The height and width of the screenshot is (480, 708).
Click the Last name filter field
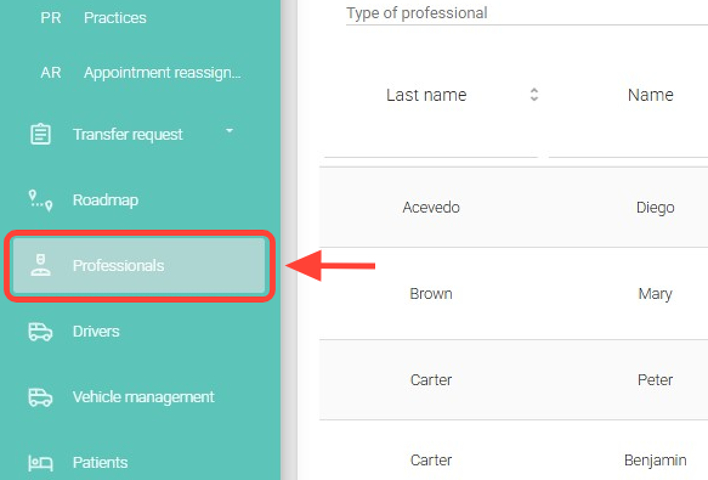pos(430,146)
